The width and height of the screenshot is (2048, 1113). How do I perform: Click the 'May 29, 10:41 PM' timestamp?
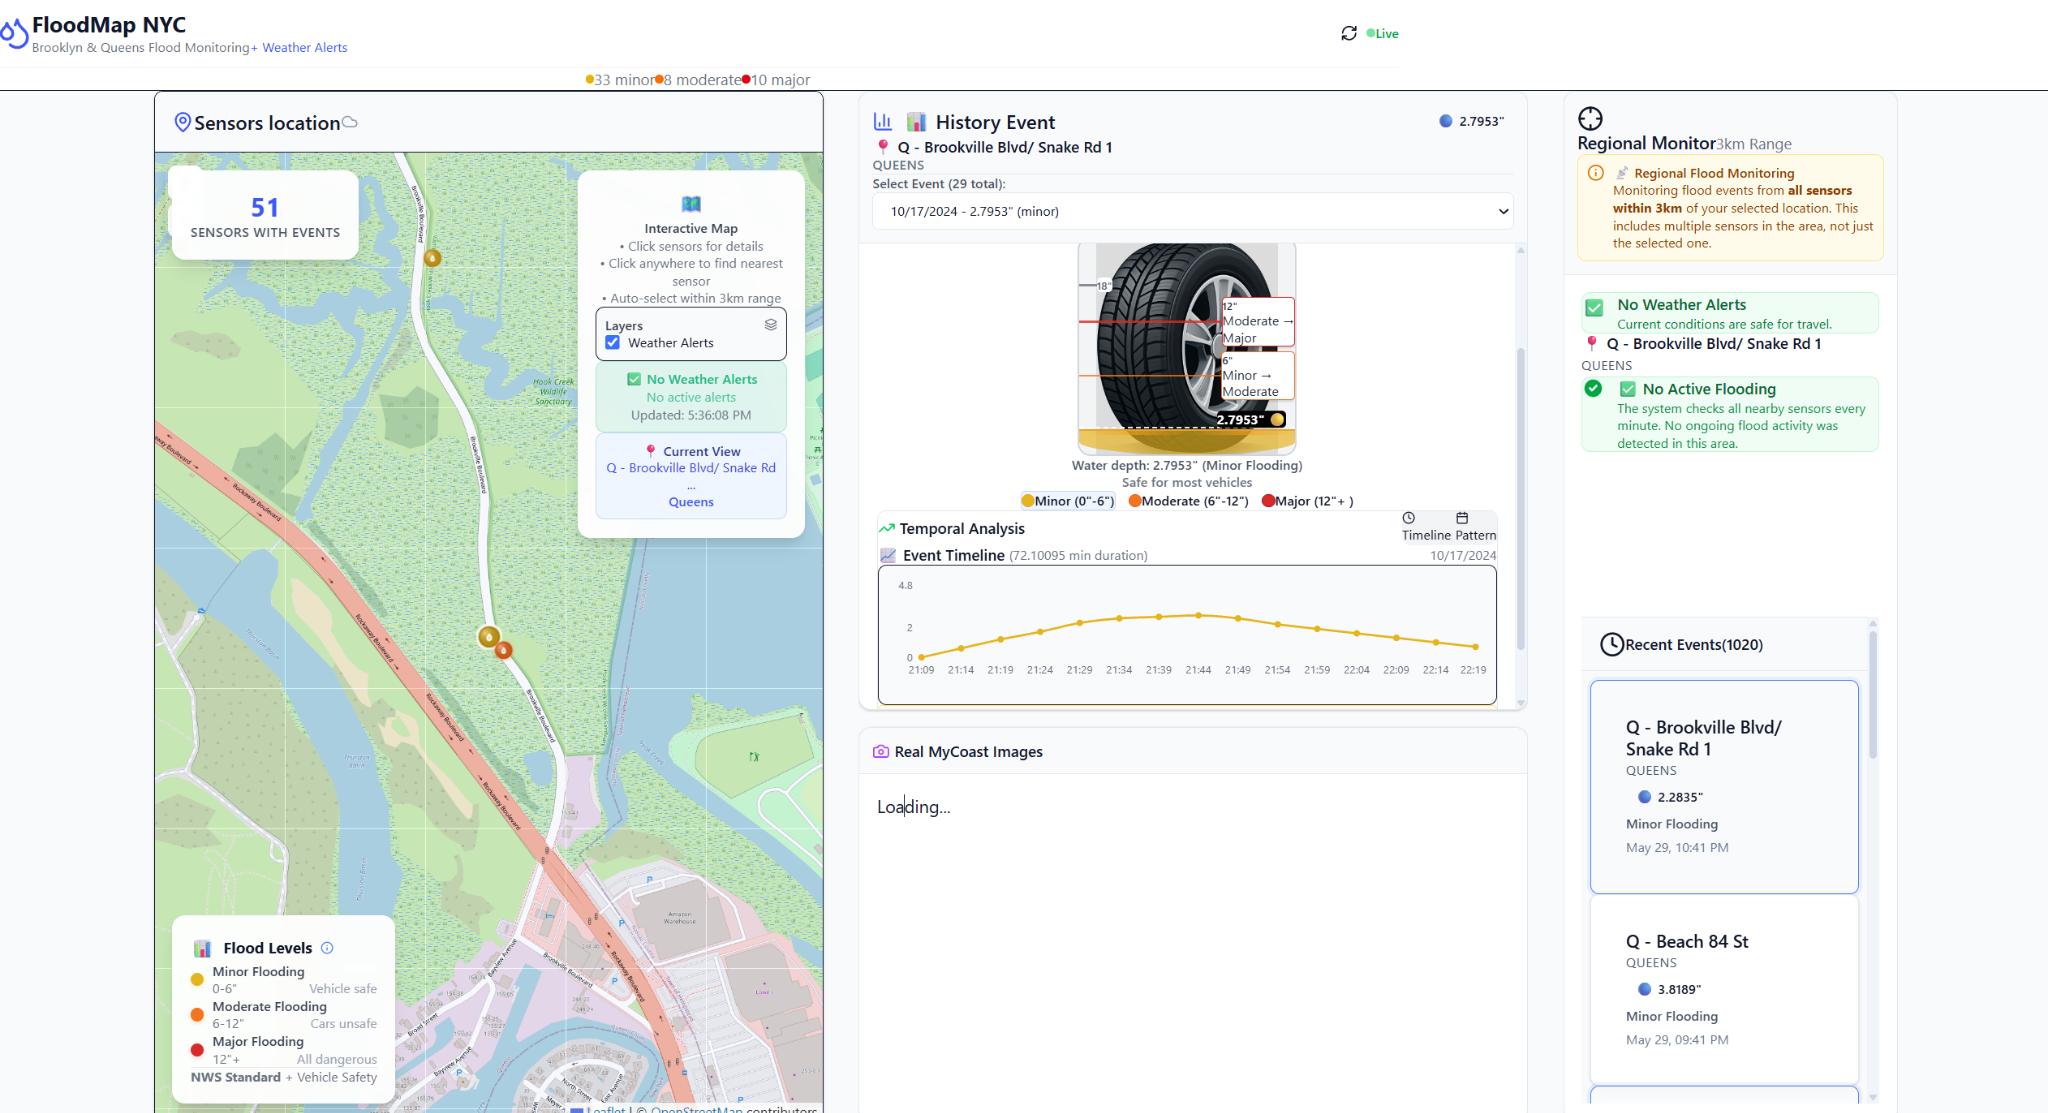pos(1677,847)
